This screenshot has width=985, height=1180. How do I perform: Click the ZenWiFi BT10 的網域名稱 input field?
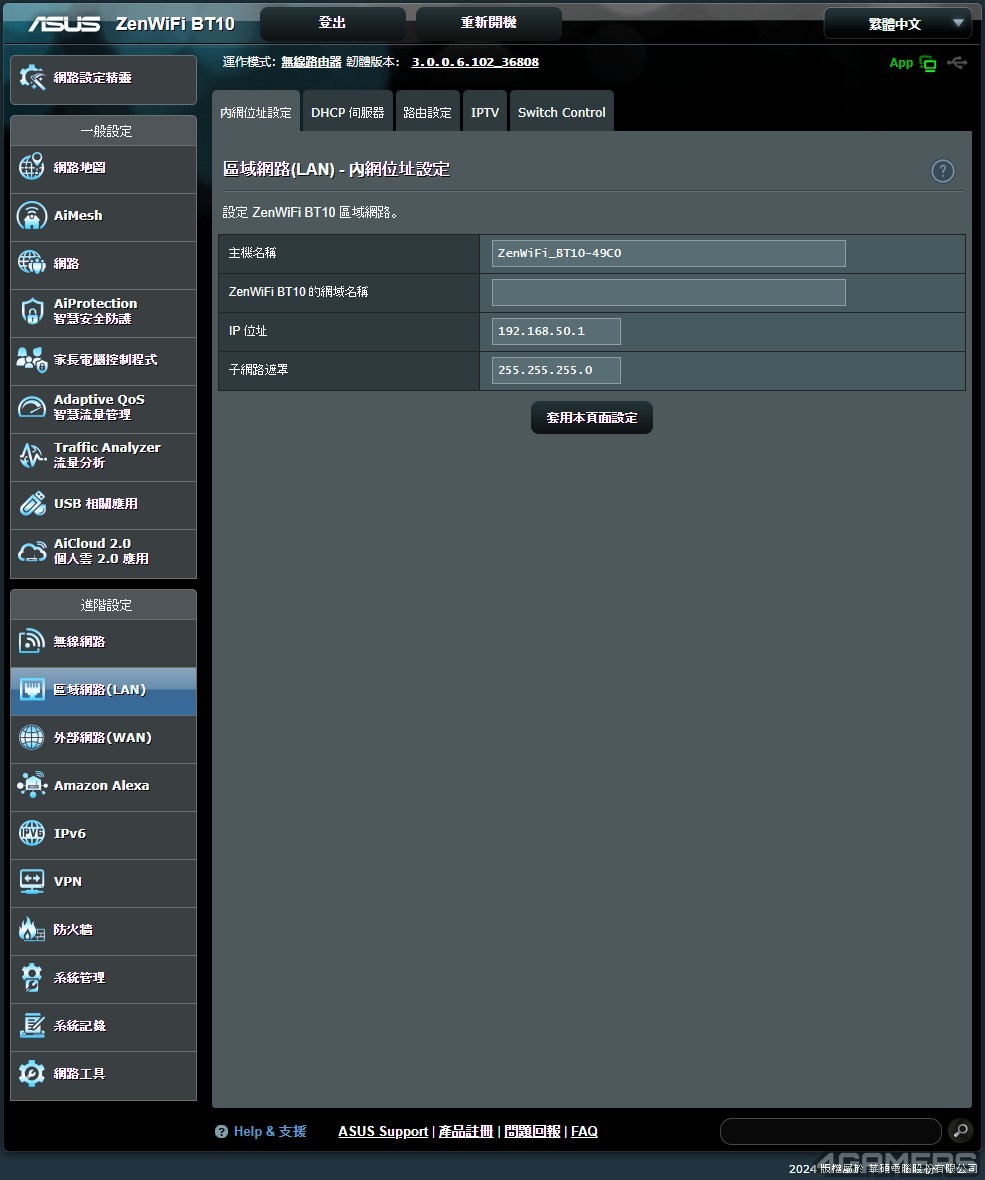point(668,293)
